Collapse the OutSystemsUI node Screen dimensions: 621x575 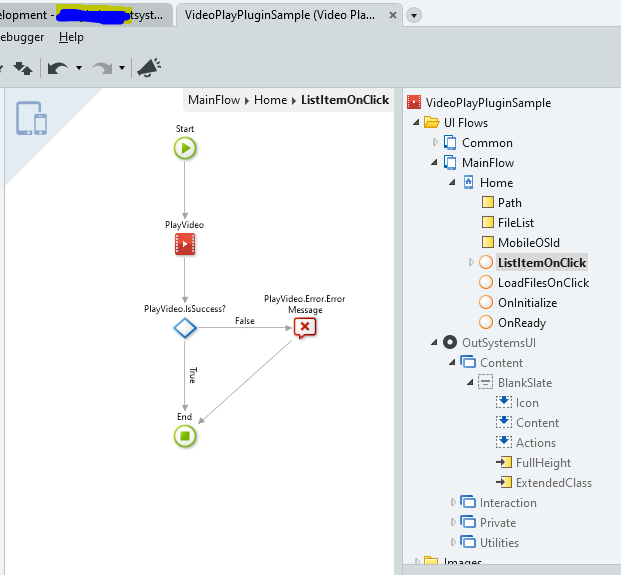[x=434, y=342]
